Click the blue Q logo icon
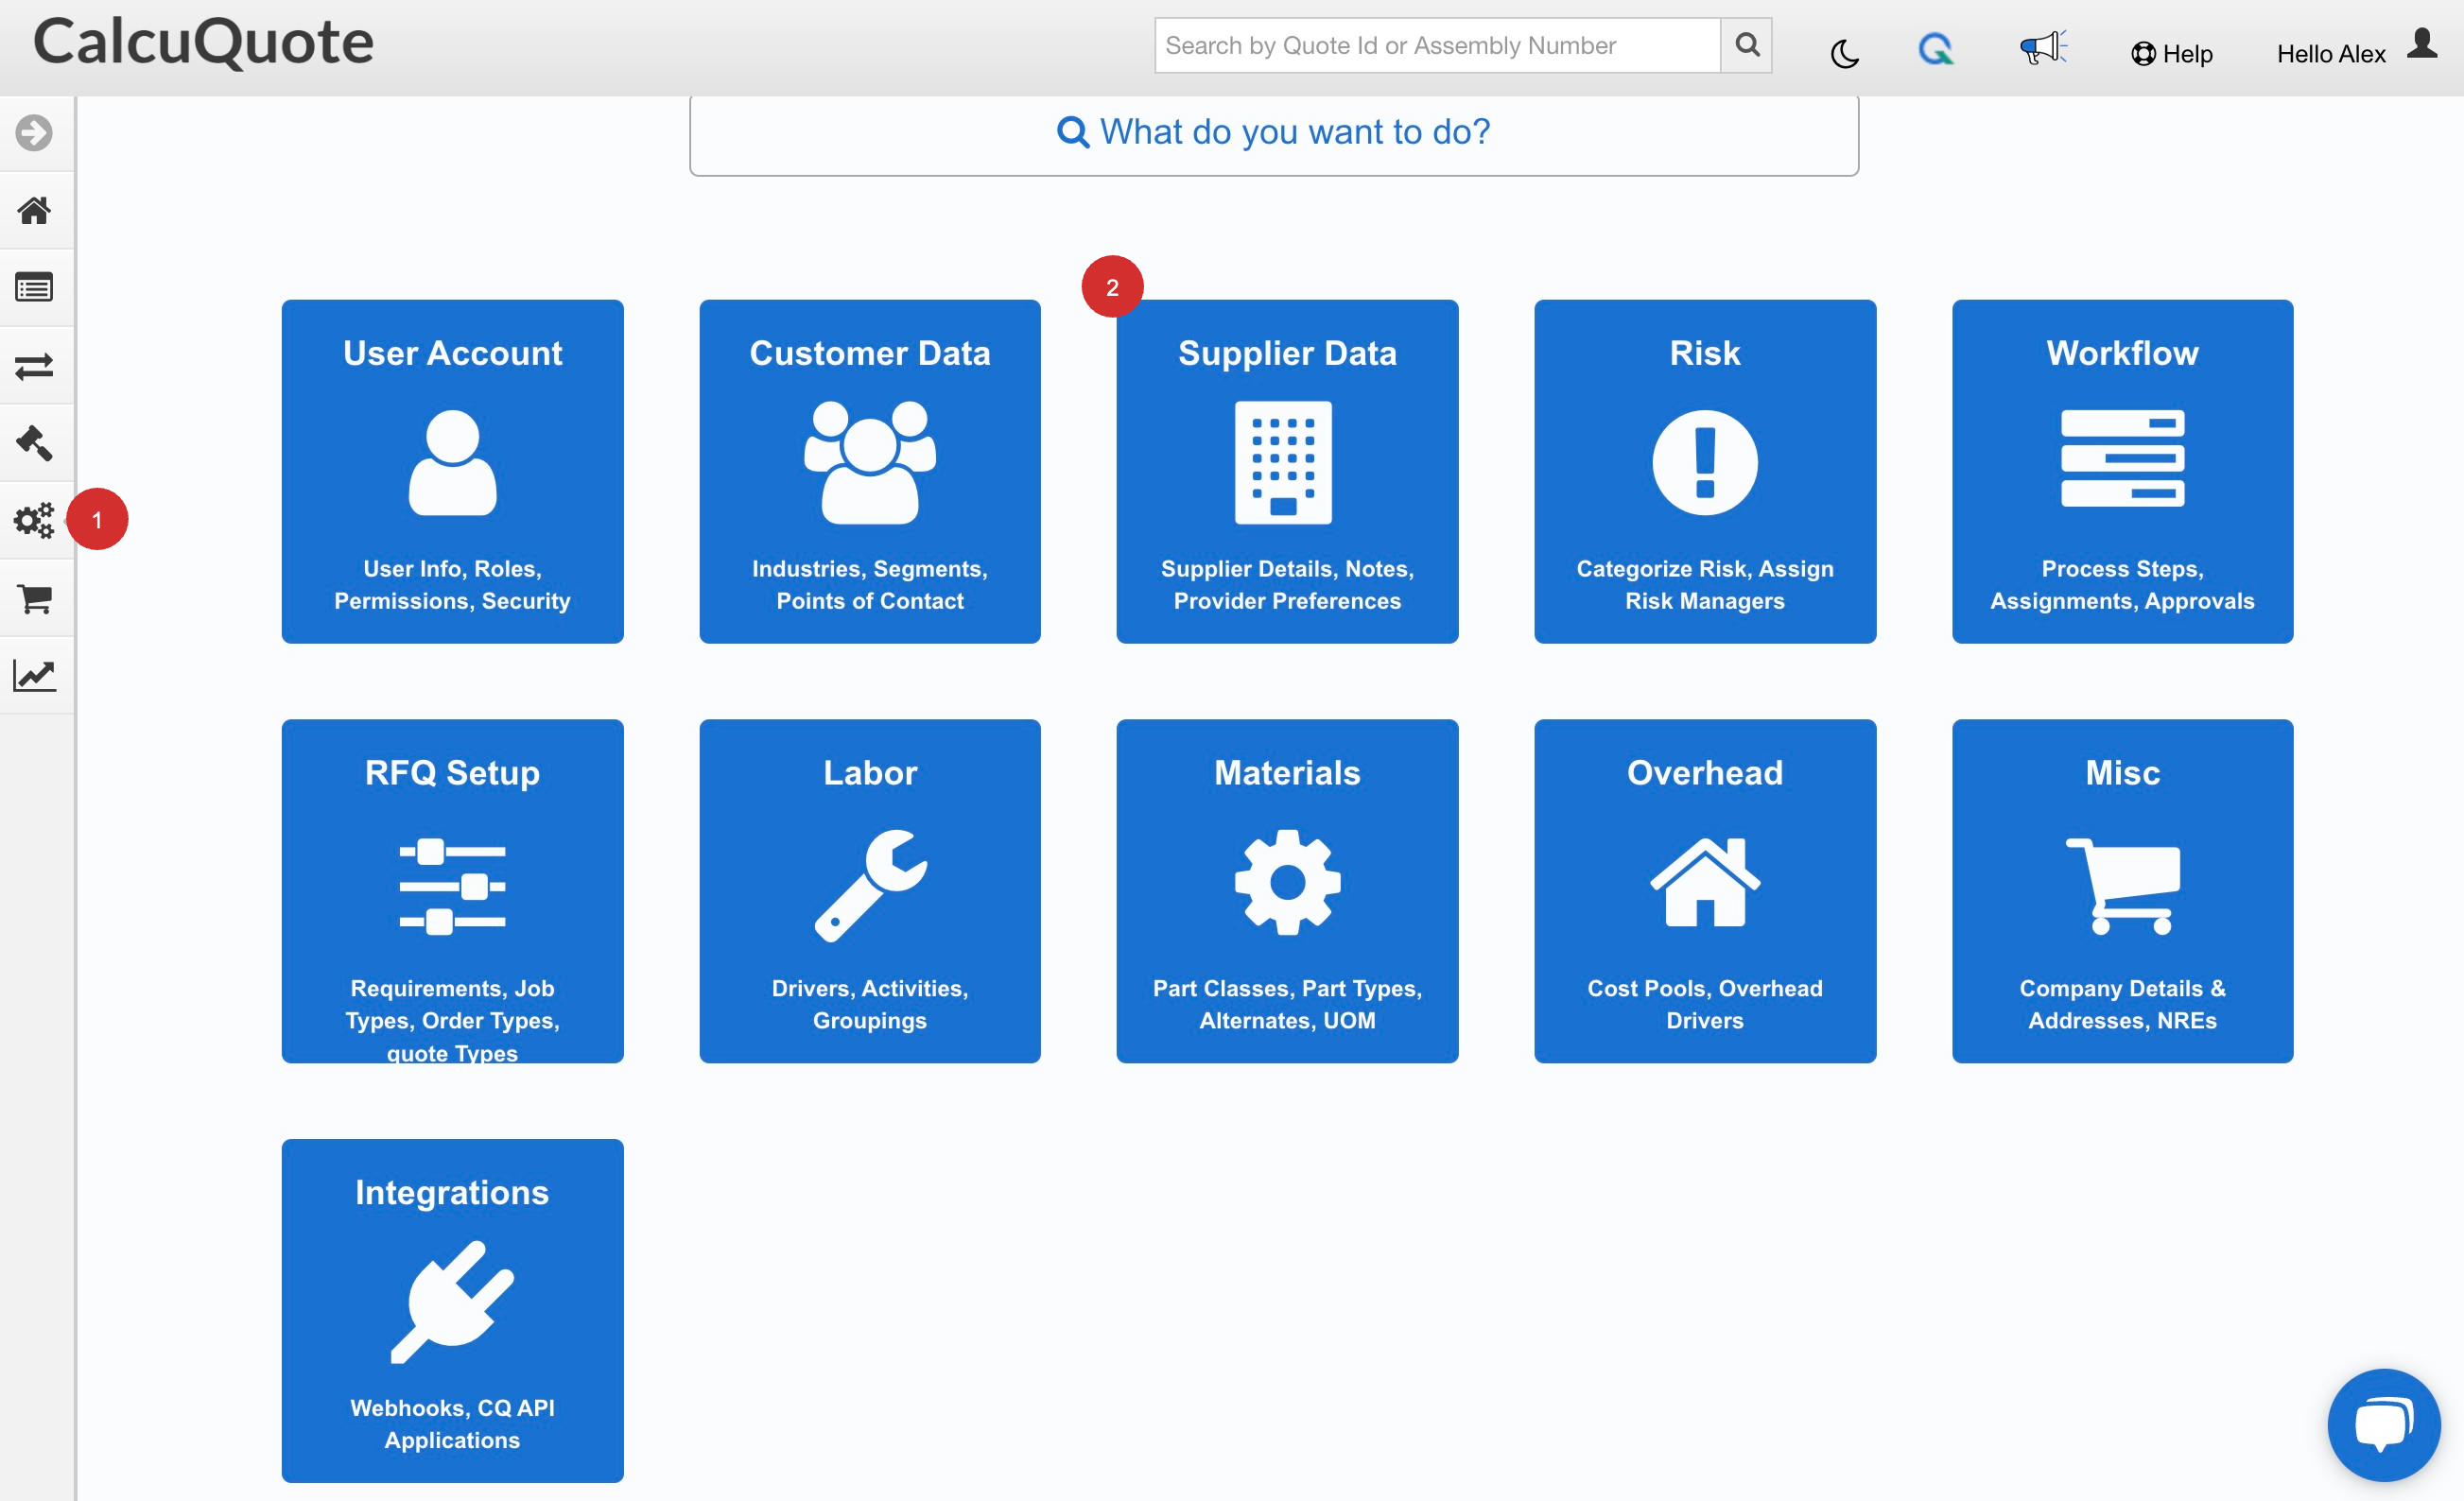2464x1501 pixels. 1935,48
